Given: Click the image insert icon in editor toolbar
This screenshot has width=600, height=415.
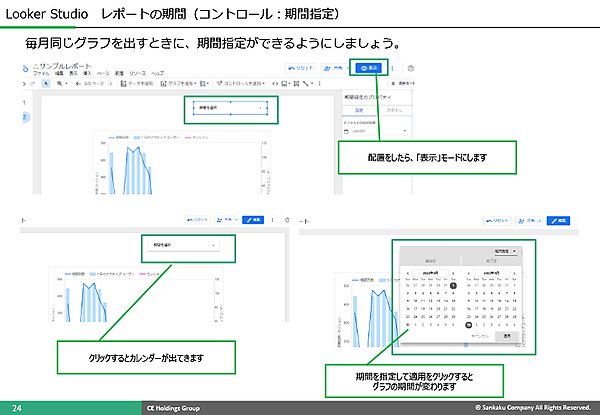Looking at the screenshot, I should coord(285,83).
